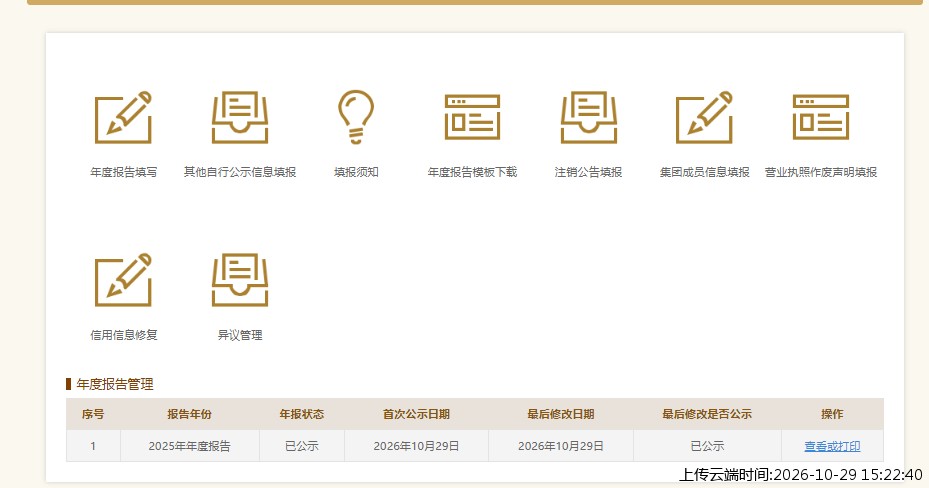Click the 最后修改是否公示 column header
This screenshot has width=929, height=488.
pyautogui.click(x=707, y=414)
